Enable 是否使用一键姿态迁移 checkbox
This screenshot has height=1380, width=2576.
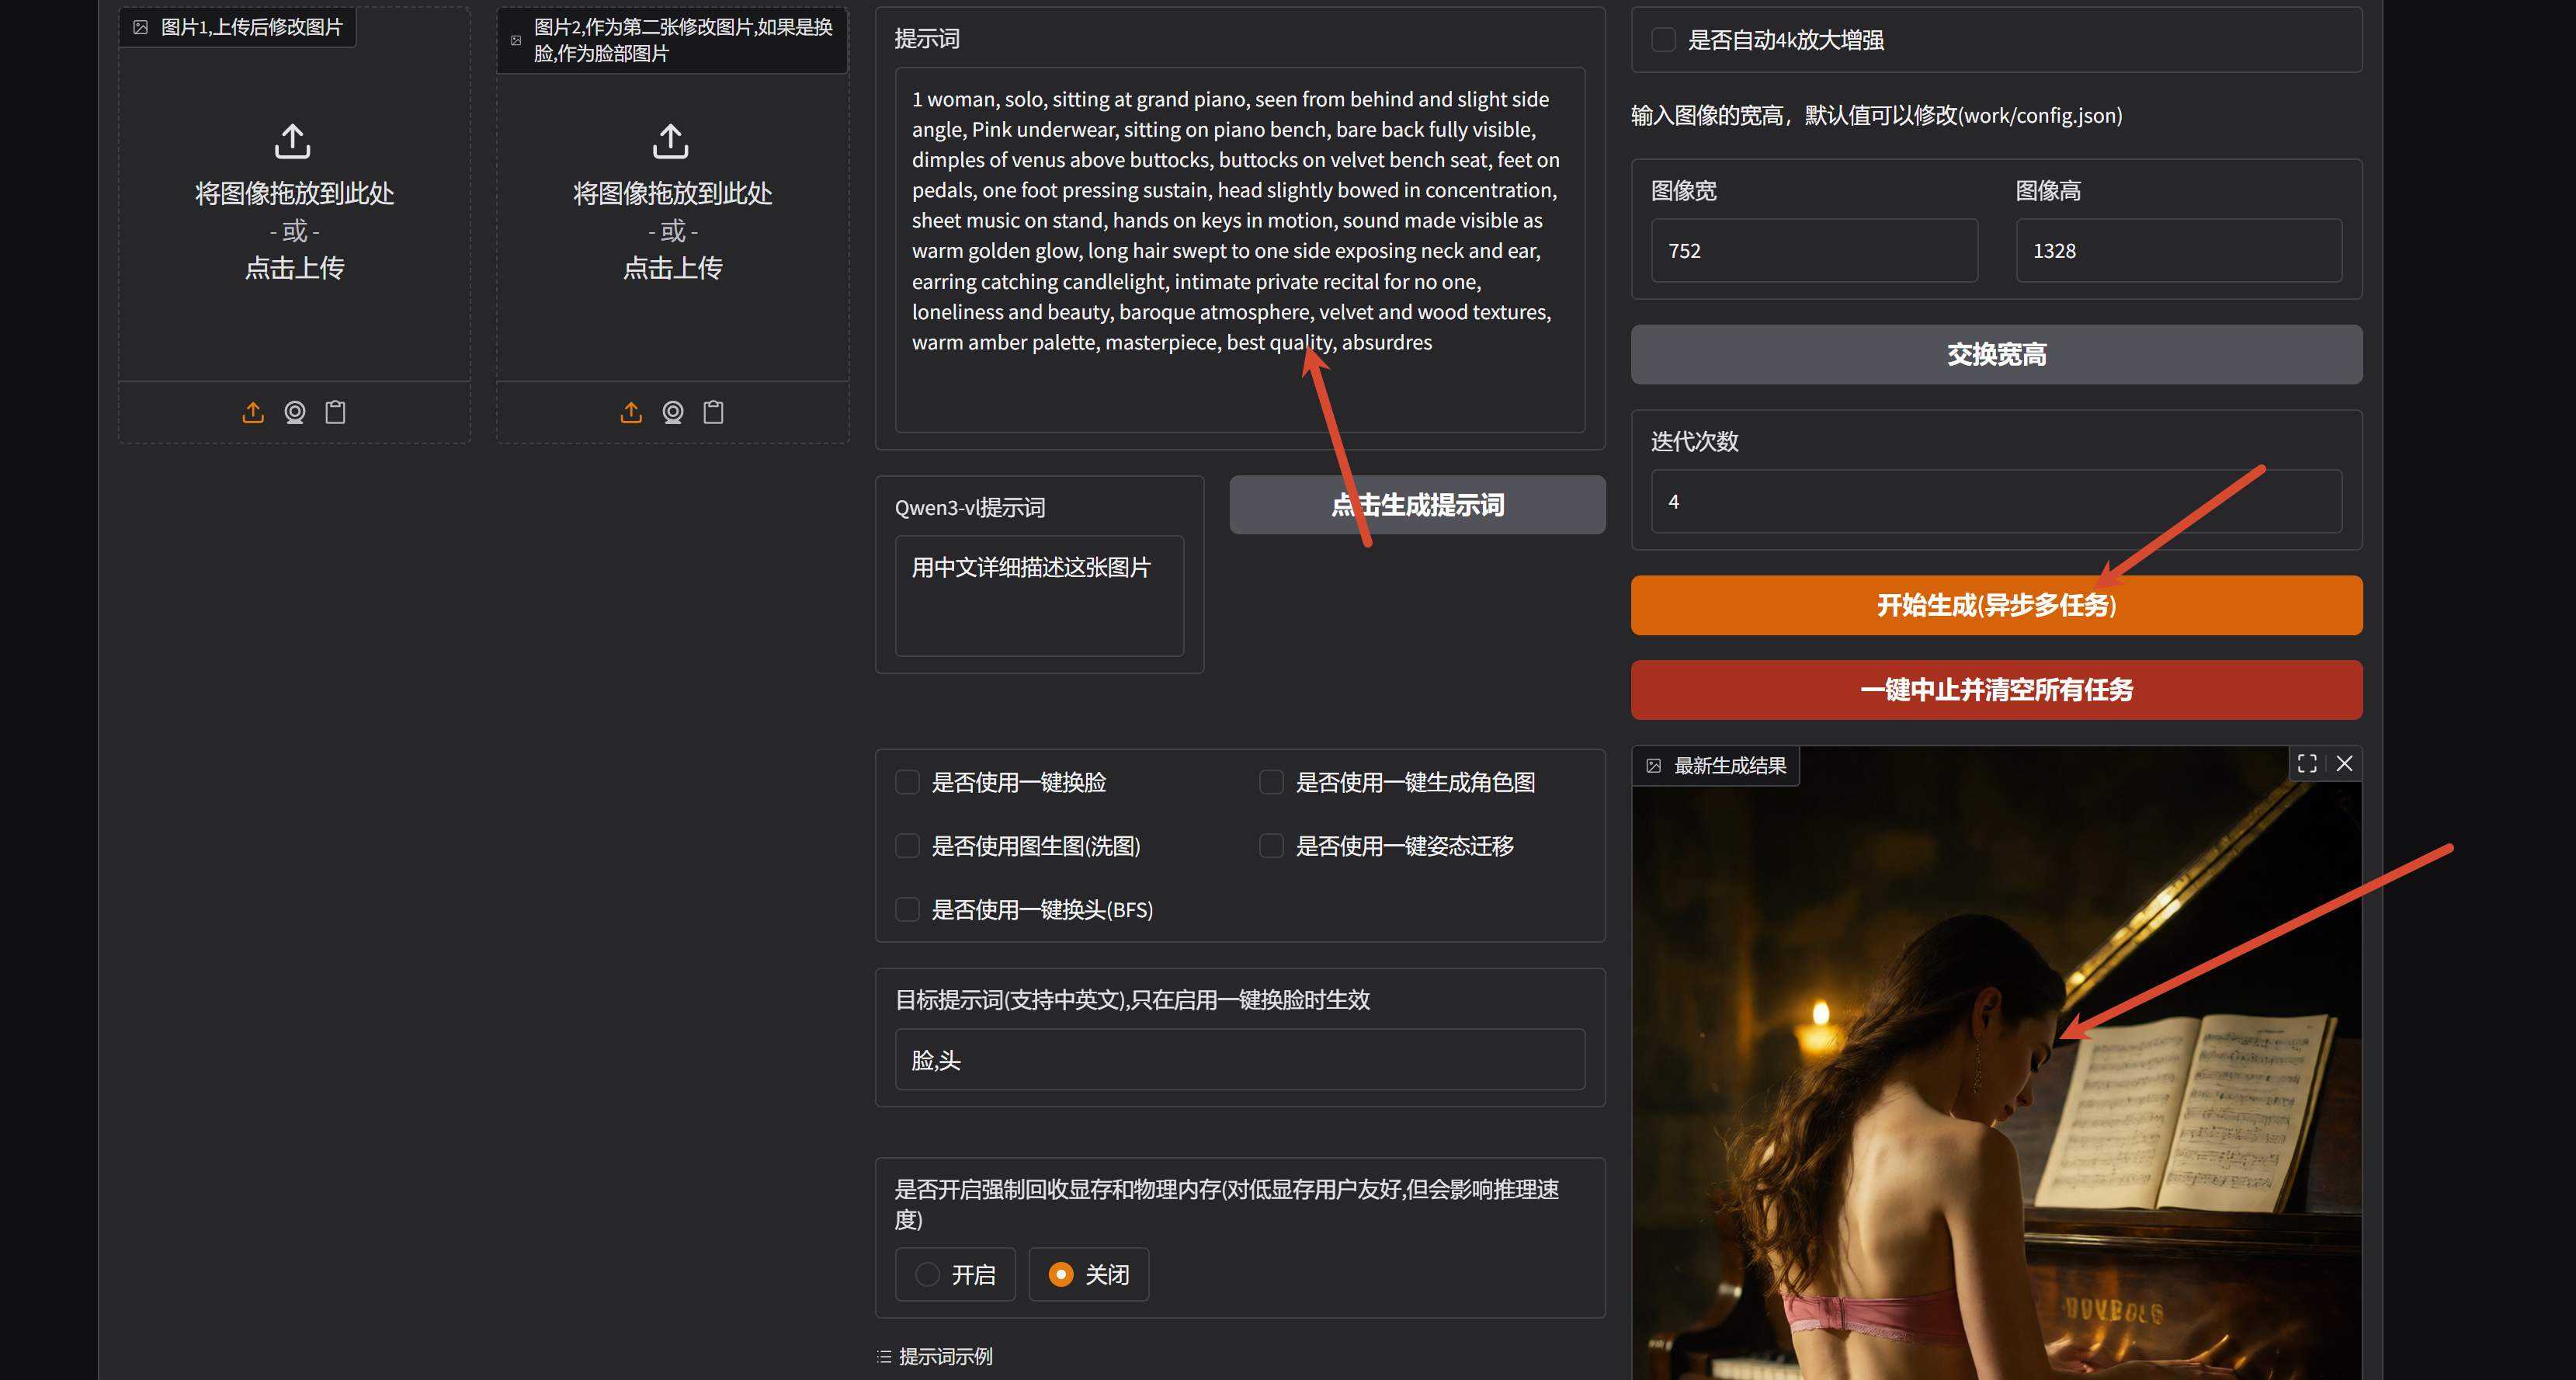point(1271,846)
